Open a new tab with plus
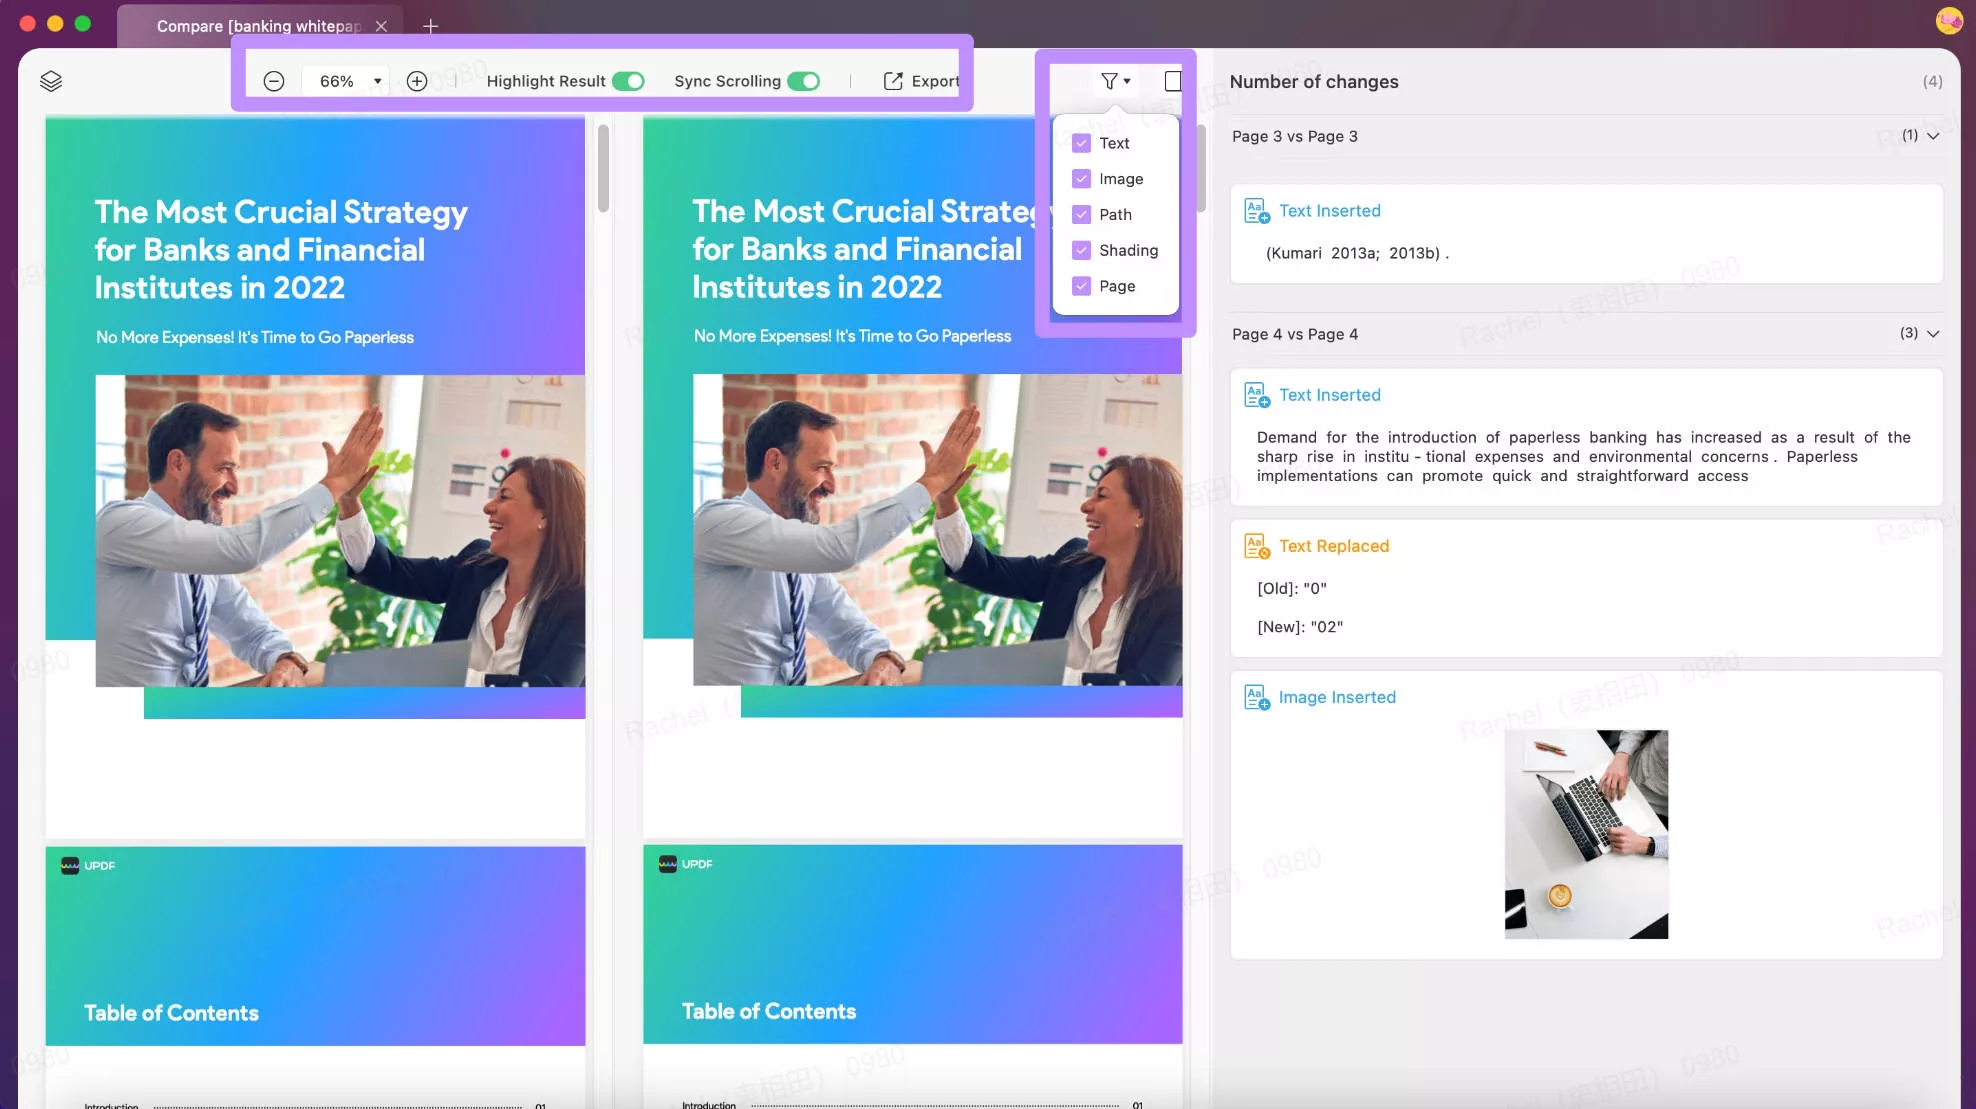The image size is (1976, 1109). [430, 26]
